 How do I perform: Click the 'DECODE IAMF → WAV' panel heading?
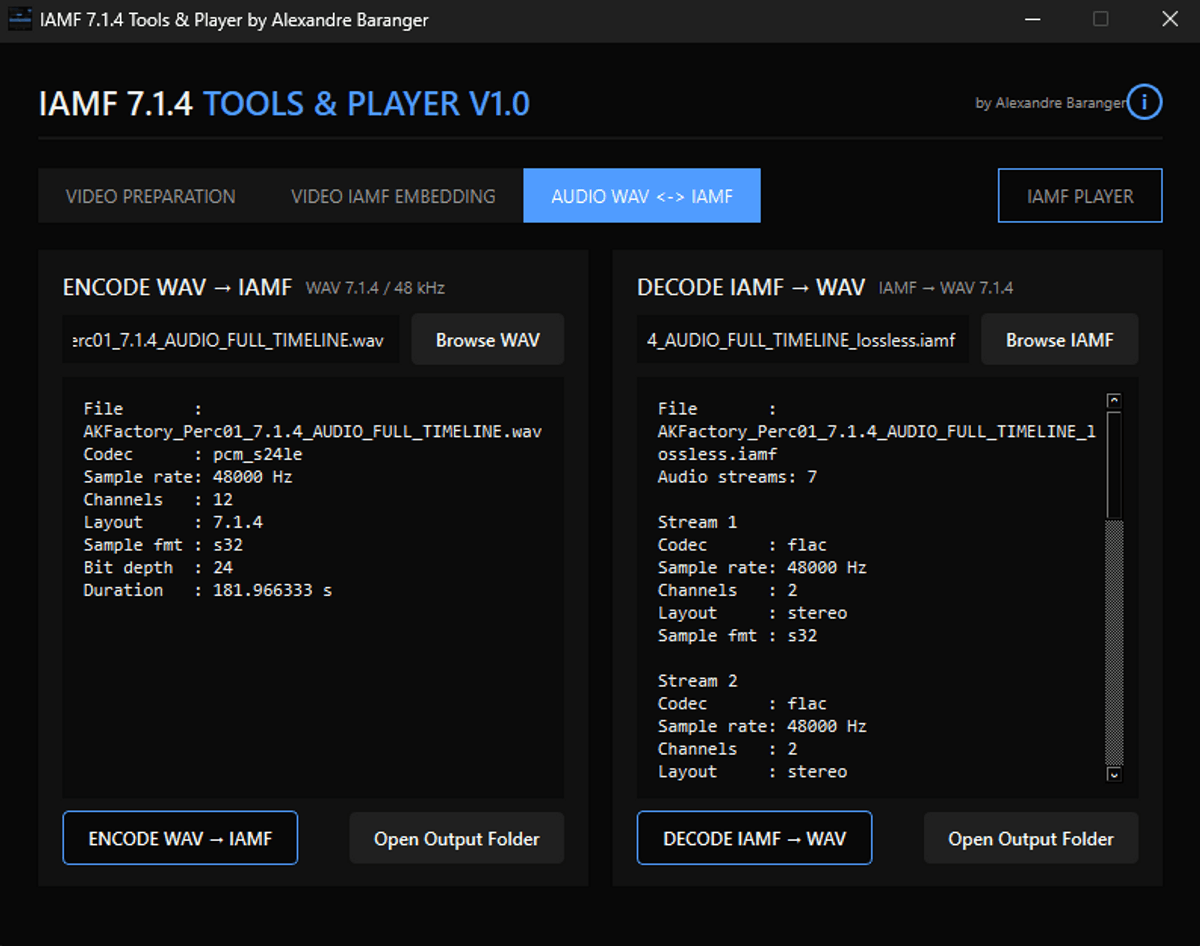pyautogui.click(x=751, y=288)
